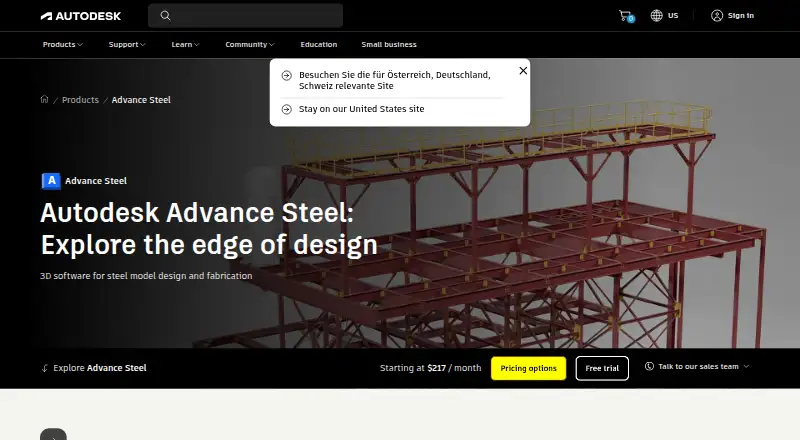Click arrow icon beside German site option
Viewport: 800px width, 440px height.
coord(287,76)
